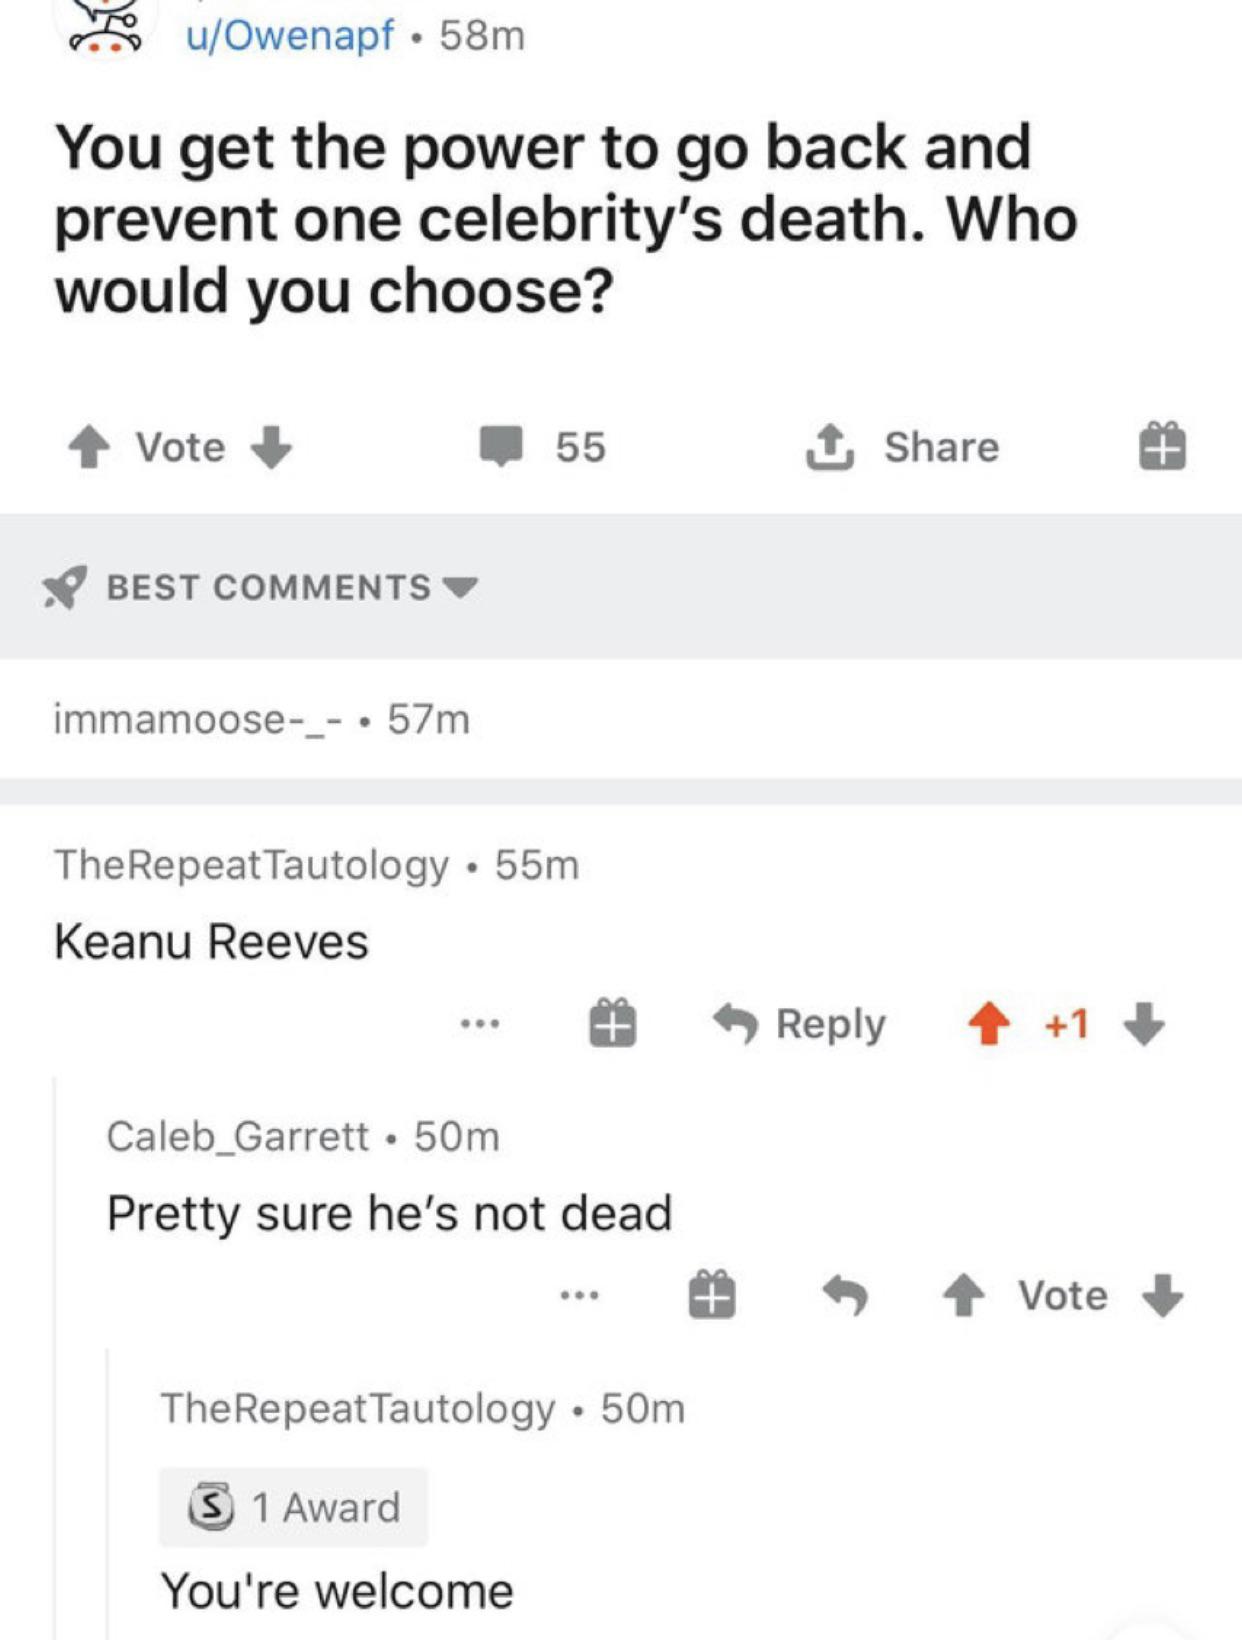Open the BEST COMMENTS sort dropdown
Image resolution: width=1242 pixels, height=1640 pixels.
pyautogui.click(x=292, y=587)
